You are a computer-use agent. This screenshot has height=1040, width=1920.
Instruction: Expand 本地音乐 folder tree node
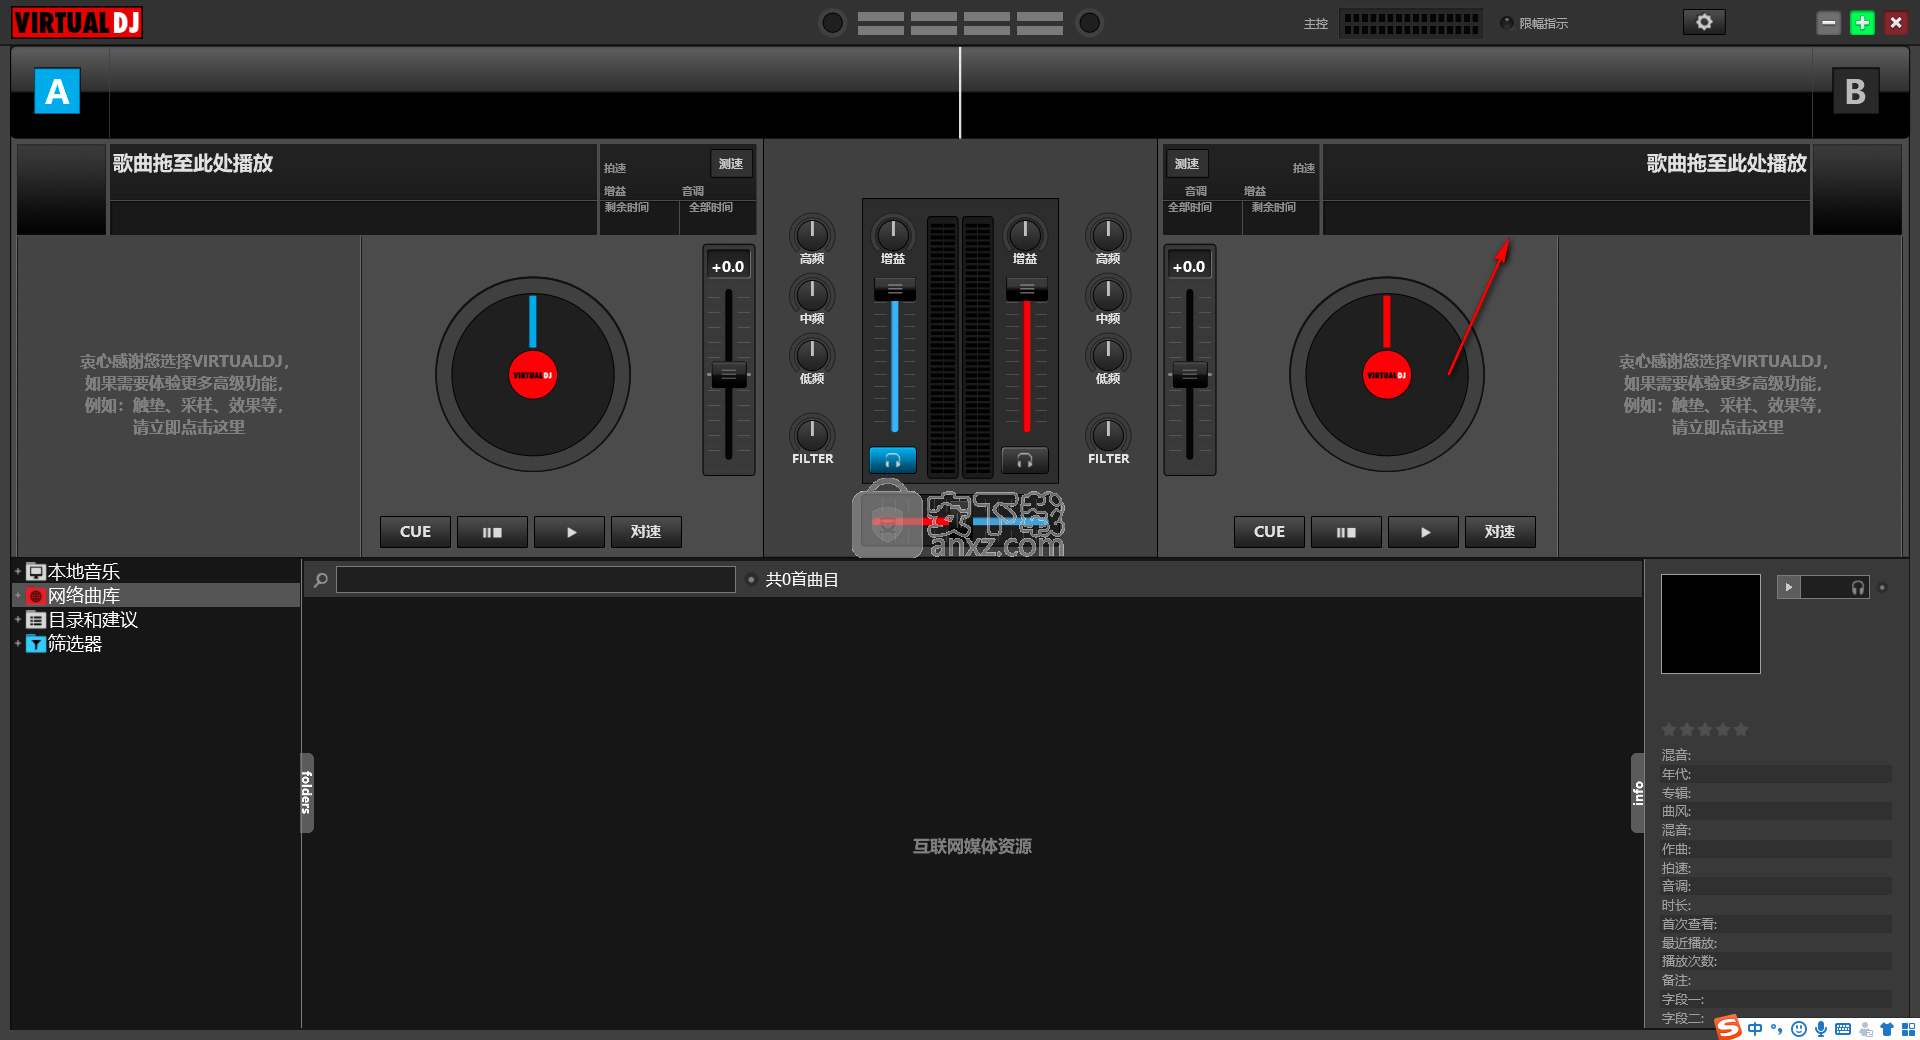click(18, 571)
